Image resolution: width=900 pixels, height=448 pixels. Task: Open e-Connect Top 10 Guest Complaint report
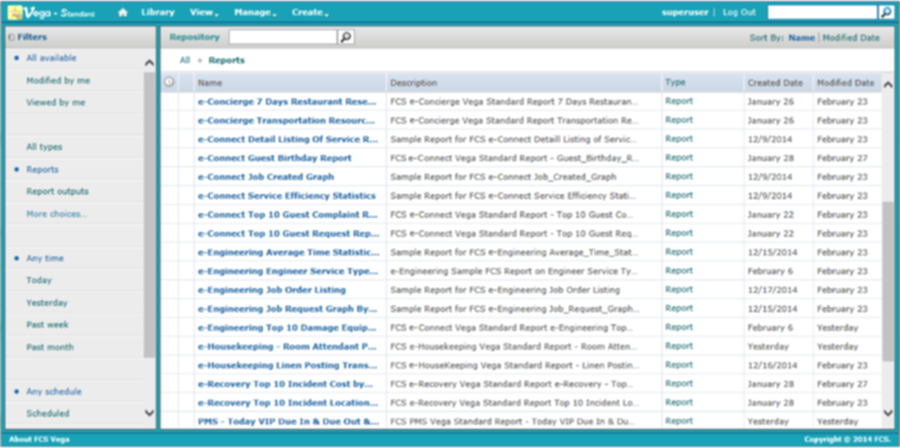[287, 215]
